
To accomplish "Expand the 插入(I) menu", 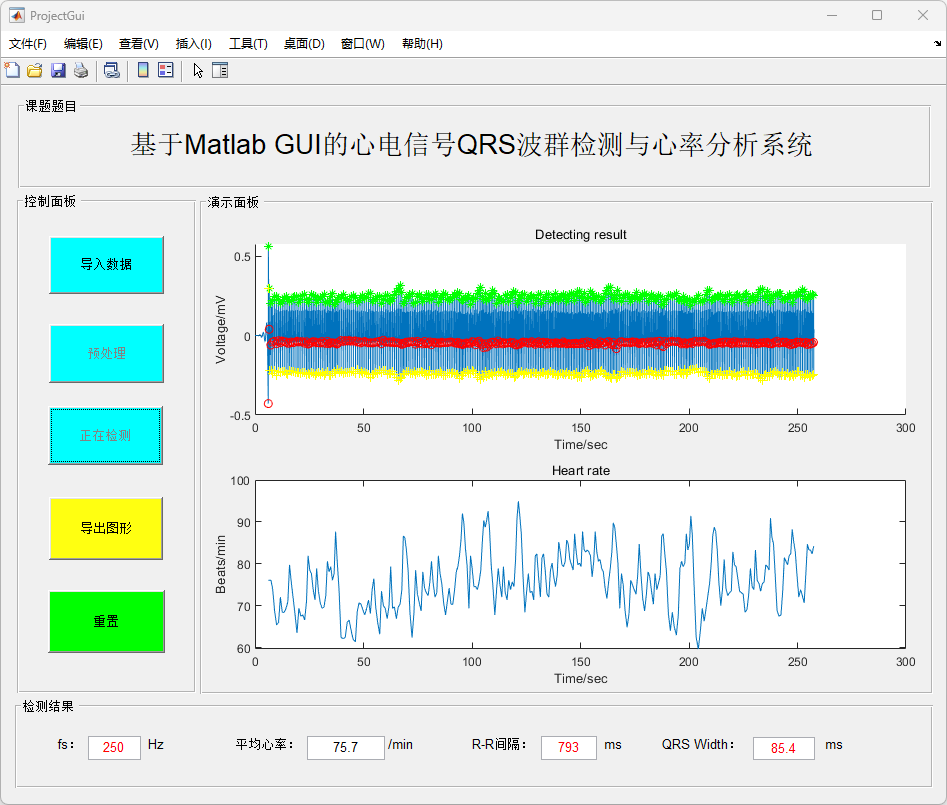I will click(193, 44).
